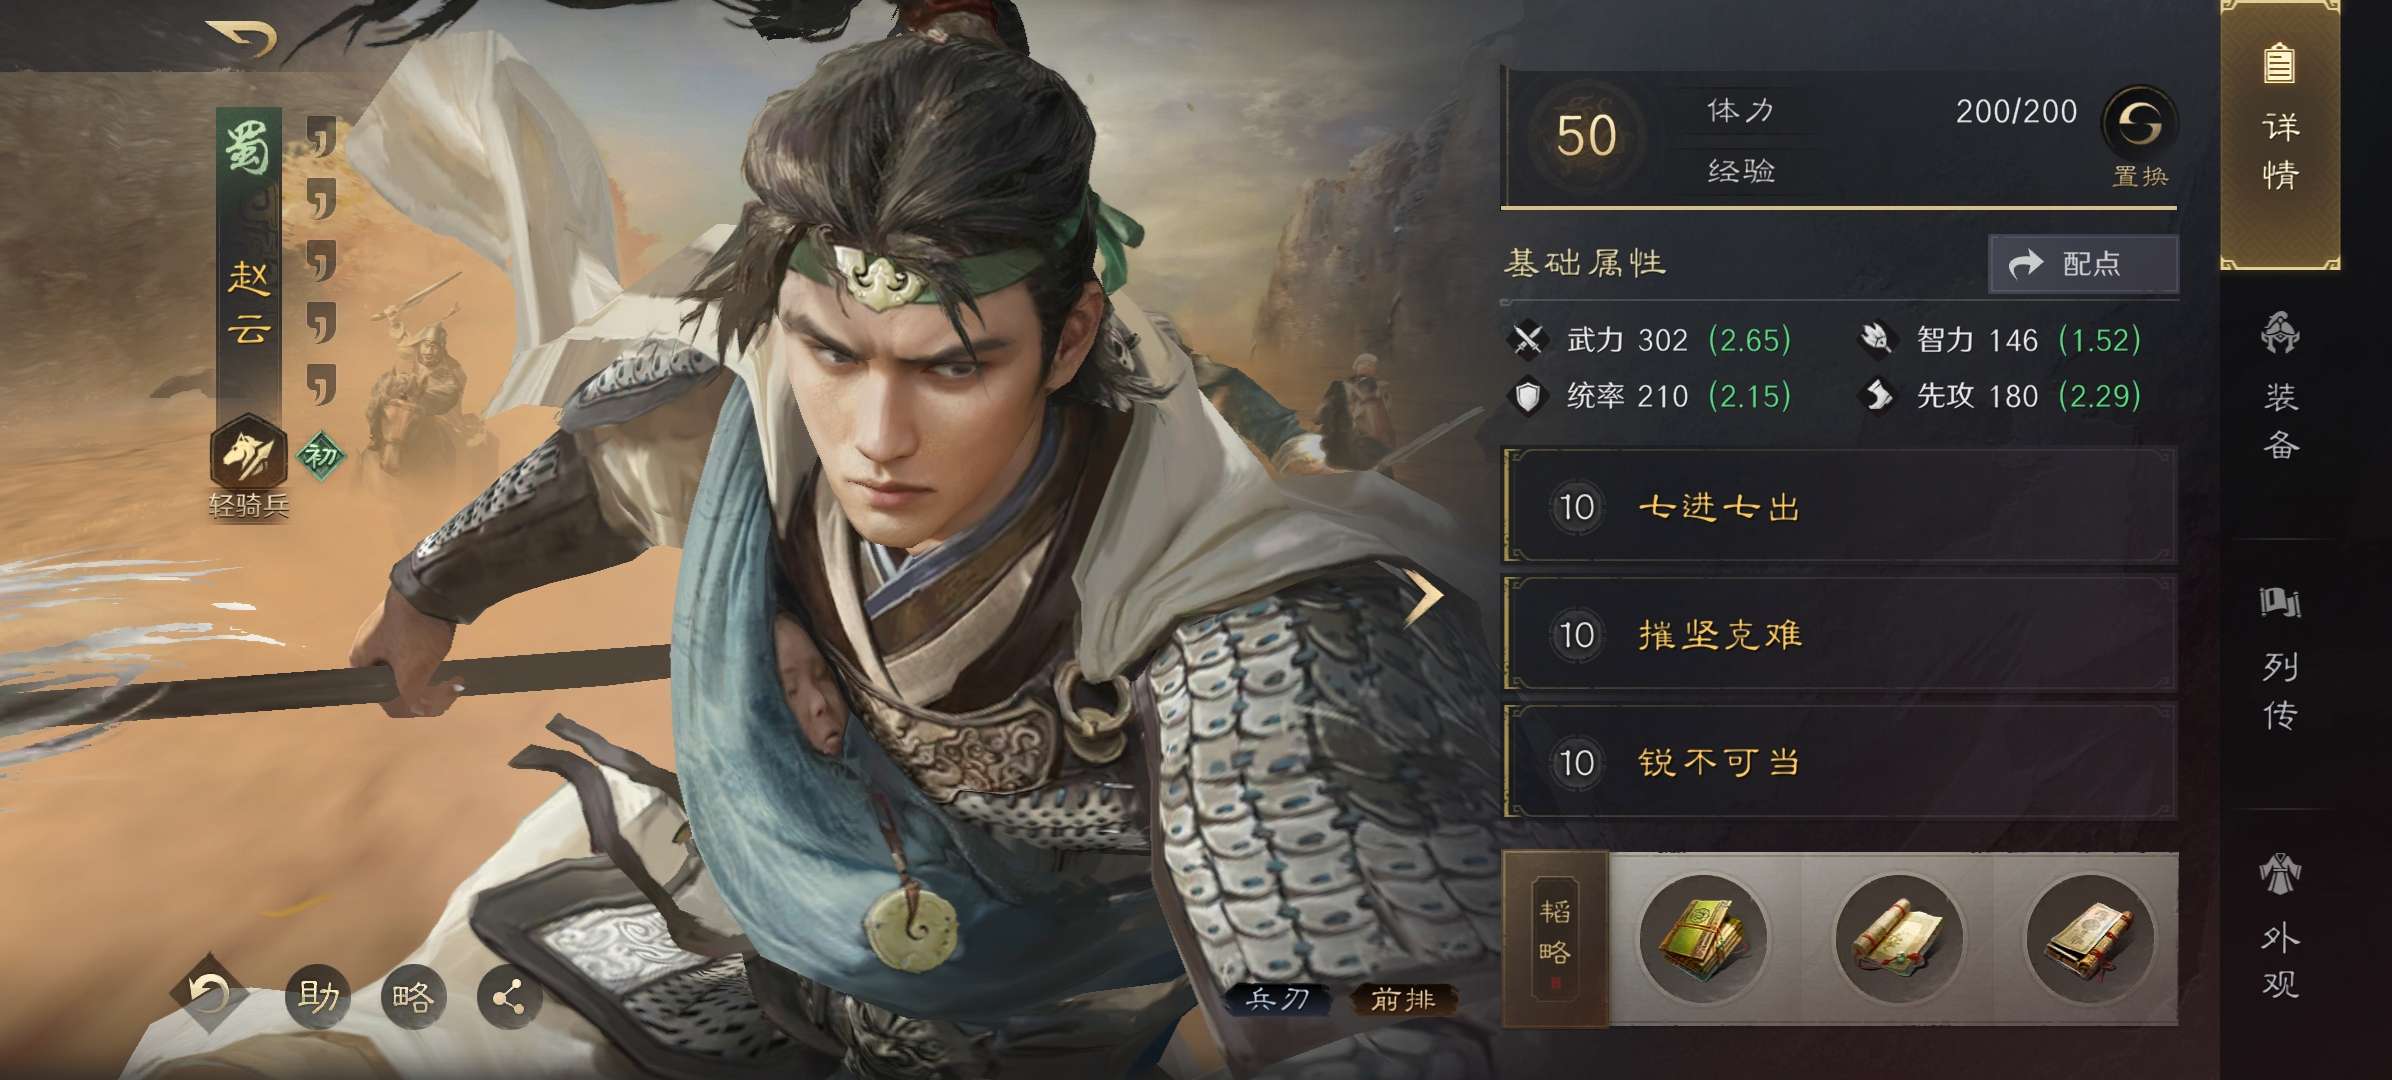Select the scroll strategy item
This screenshot has height=1080, width=2392.
1897,938
